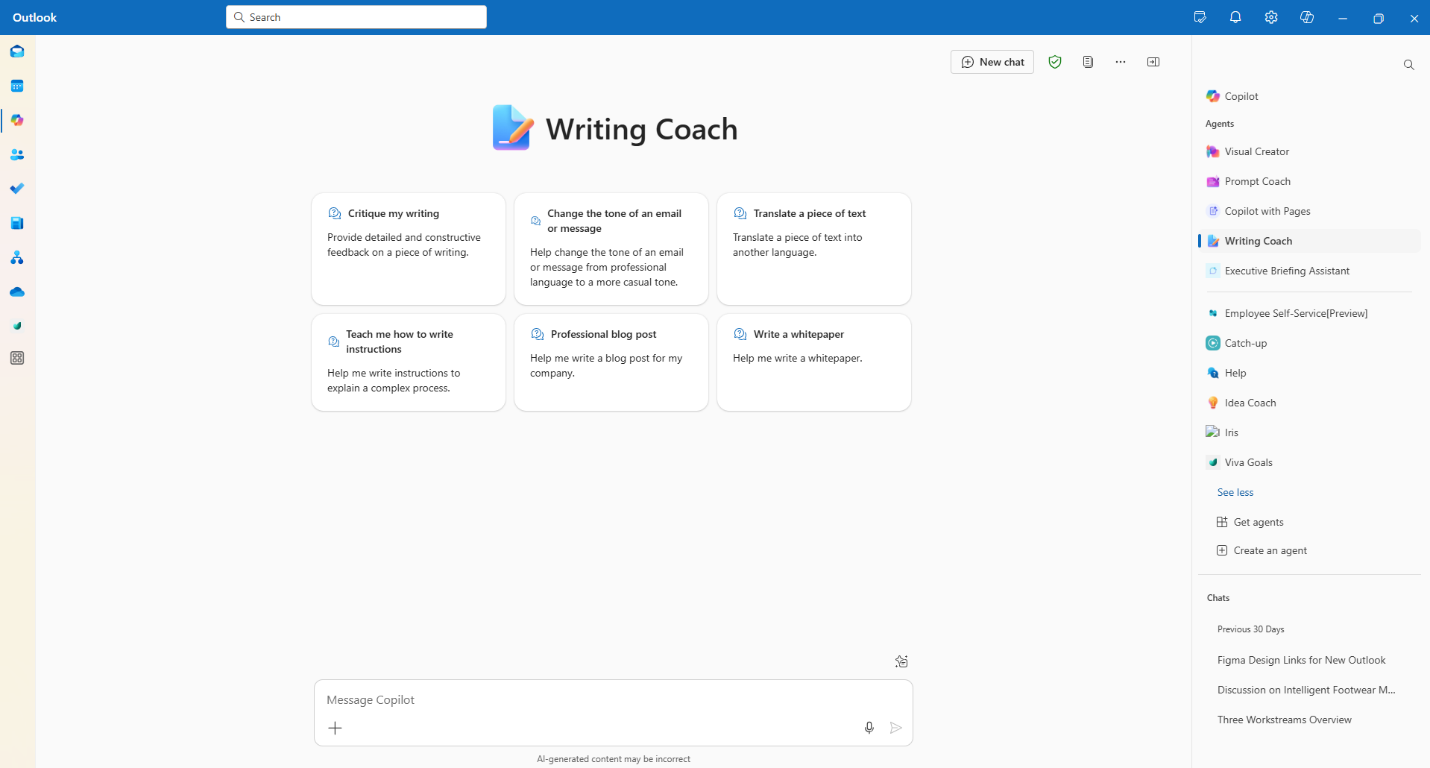
Task: Collapse agents list with See less
Action: coord(1235,493)
